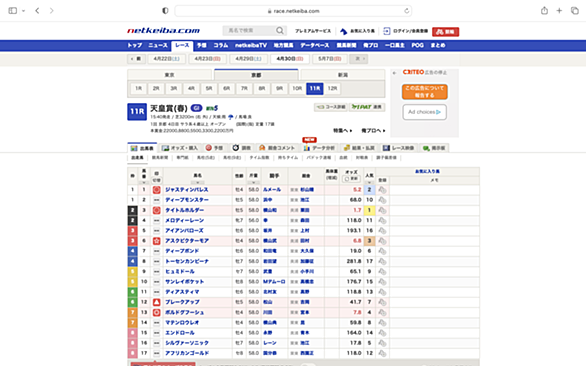Open jockey link Mデムーロ

tap(274, 282)
